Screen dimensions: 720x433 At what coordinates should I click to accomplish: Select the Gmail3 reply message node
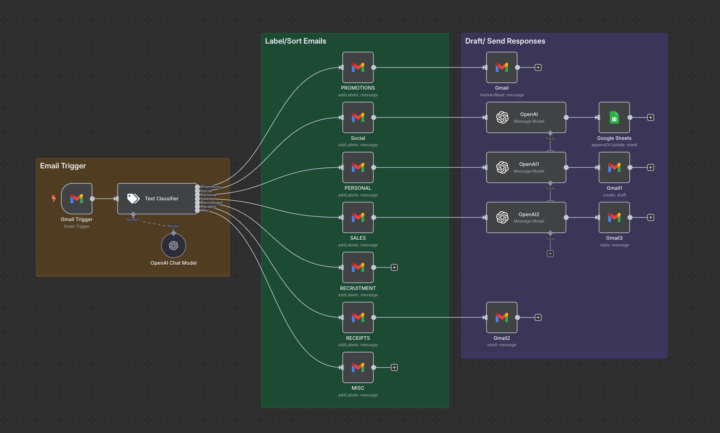(x=614, y=218)
